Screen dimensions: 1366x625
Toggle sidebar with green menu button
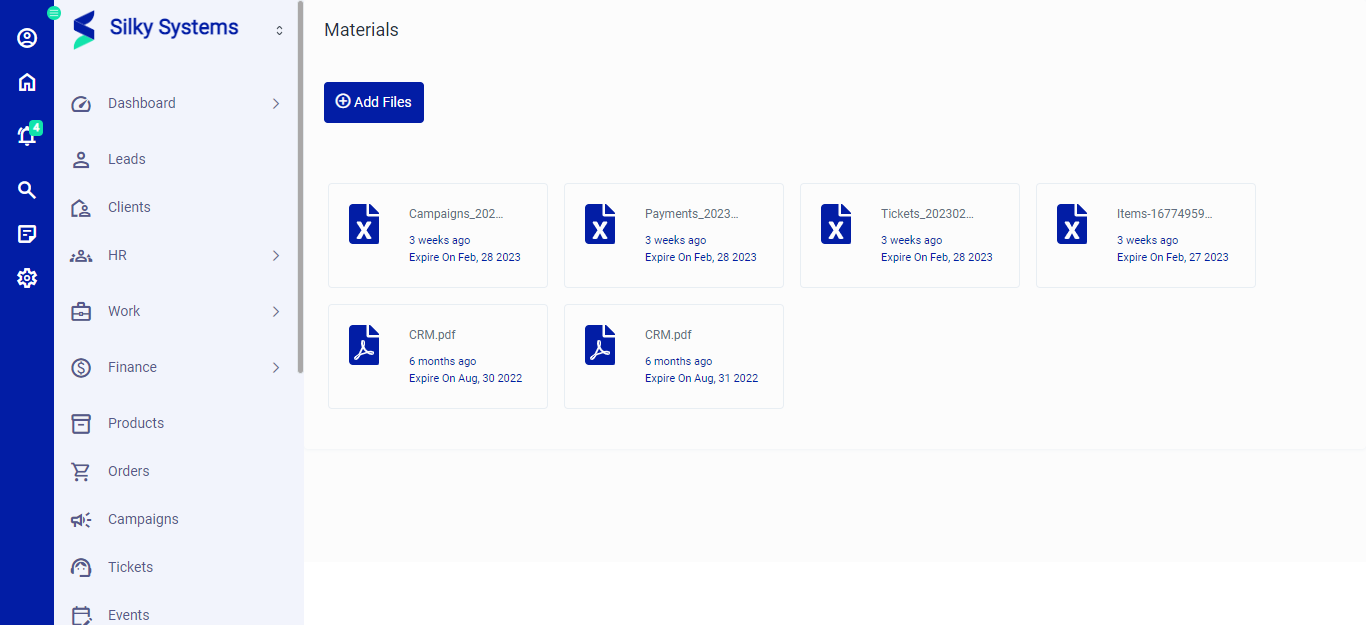coord(54,13)
